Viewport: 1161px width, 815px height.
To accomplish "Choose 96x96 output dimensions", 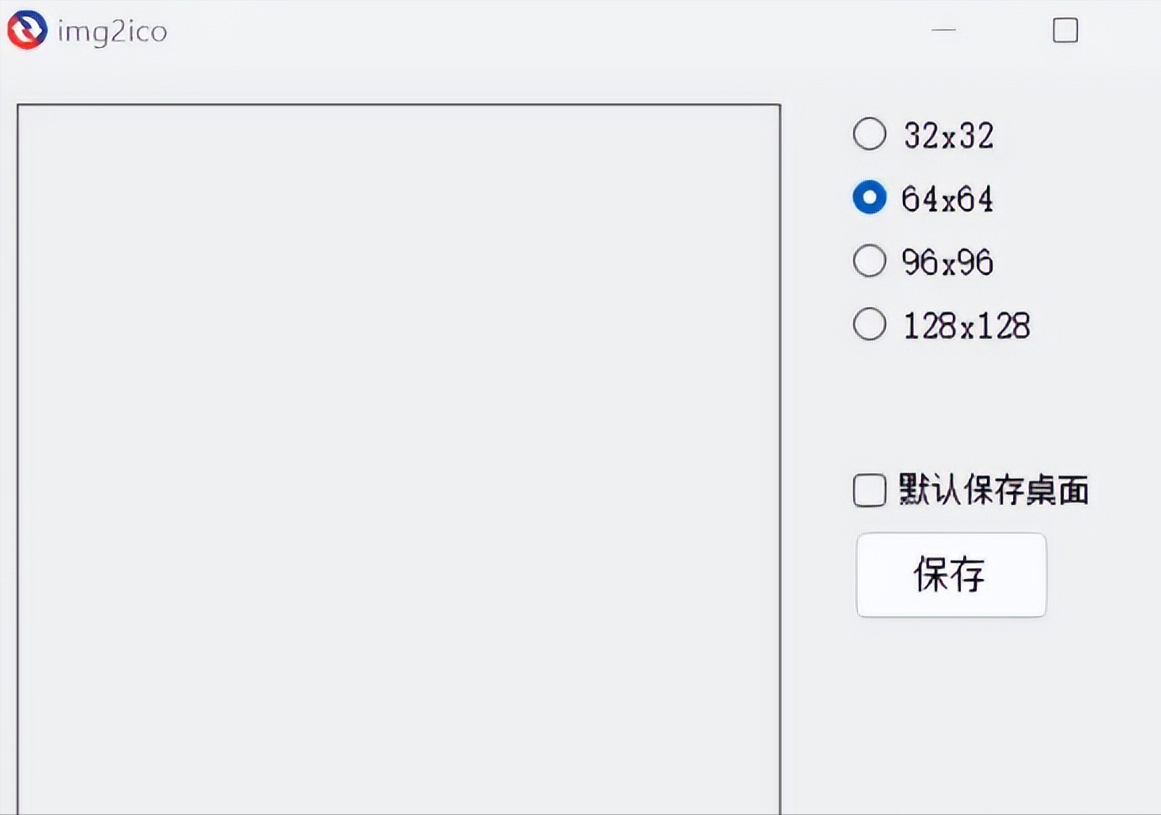I will point(869,261).
